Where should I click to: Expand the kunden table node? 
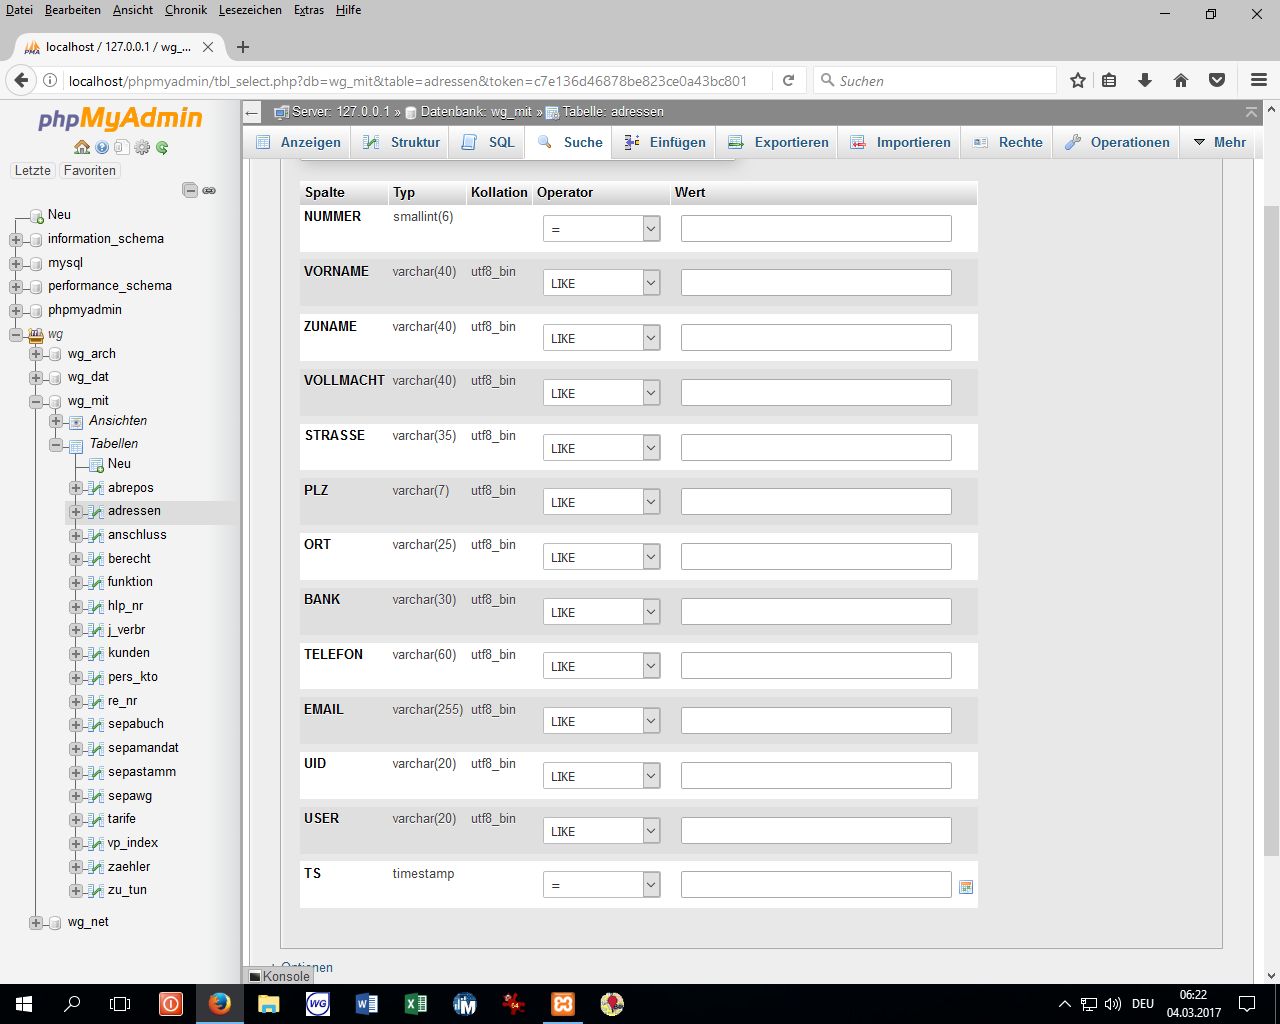tap(76, 653)
